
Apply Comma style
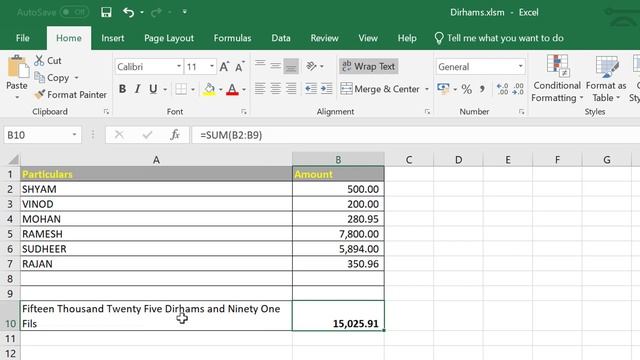click(482, 89)
